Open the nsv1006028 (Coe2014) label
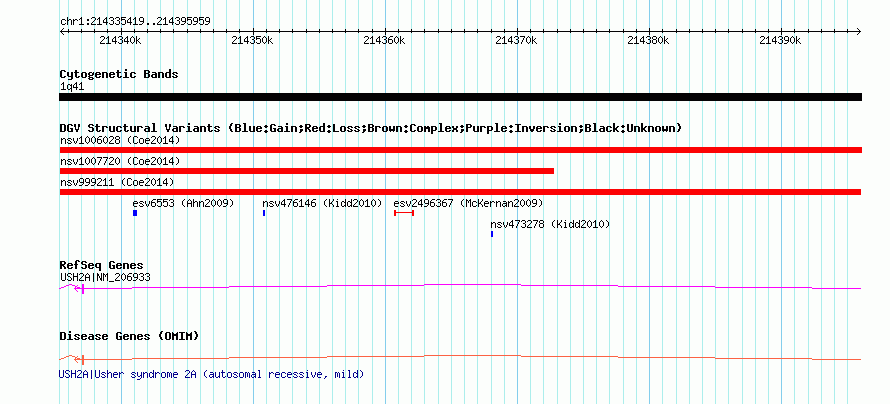 120,140
